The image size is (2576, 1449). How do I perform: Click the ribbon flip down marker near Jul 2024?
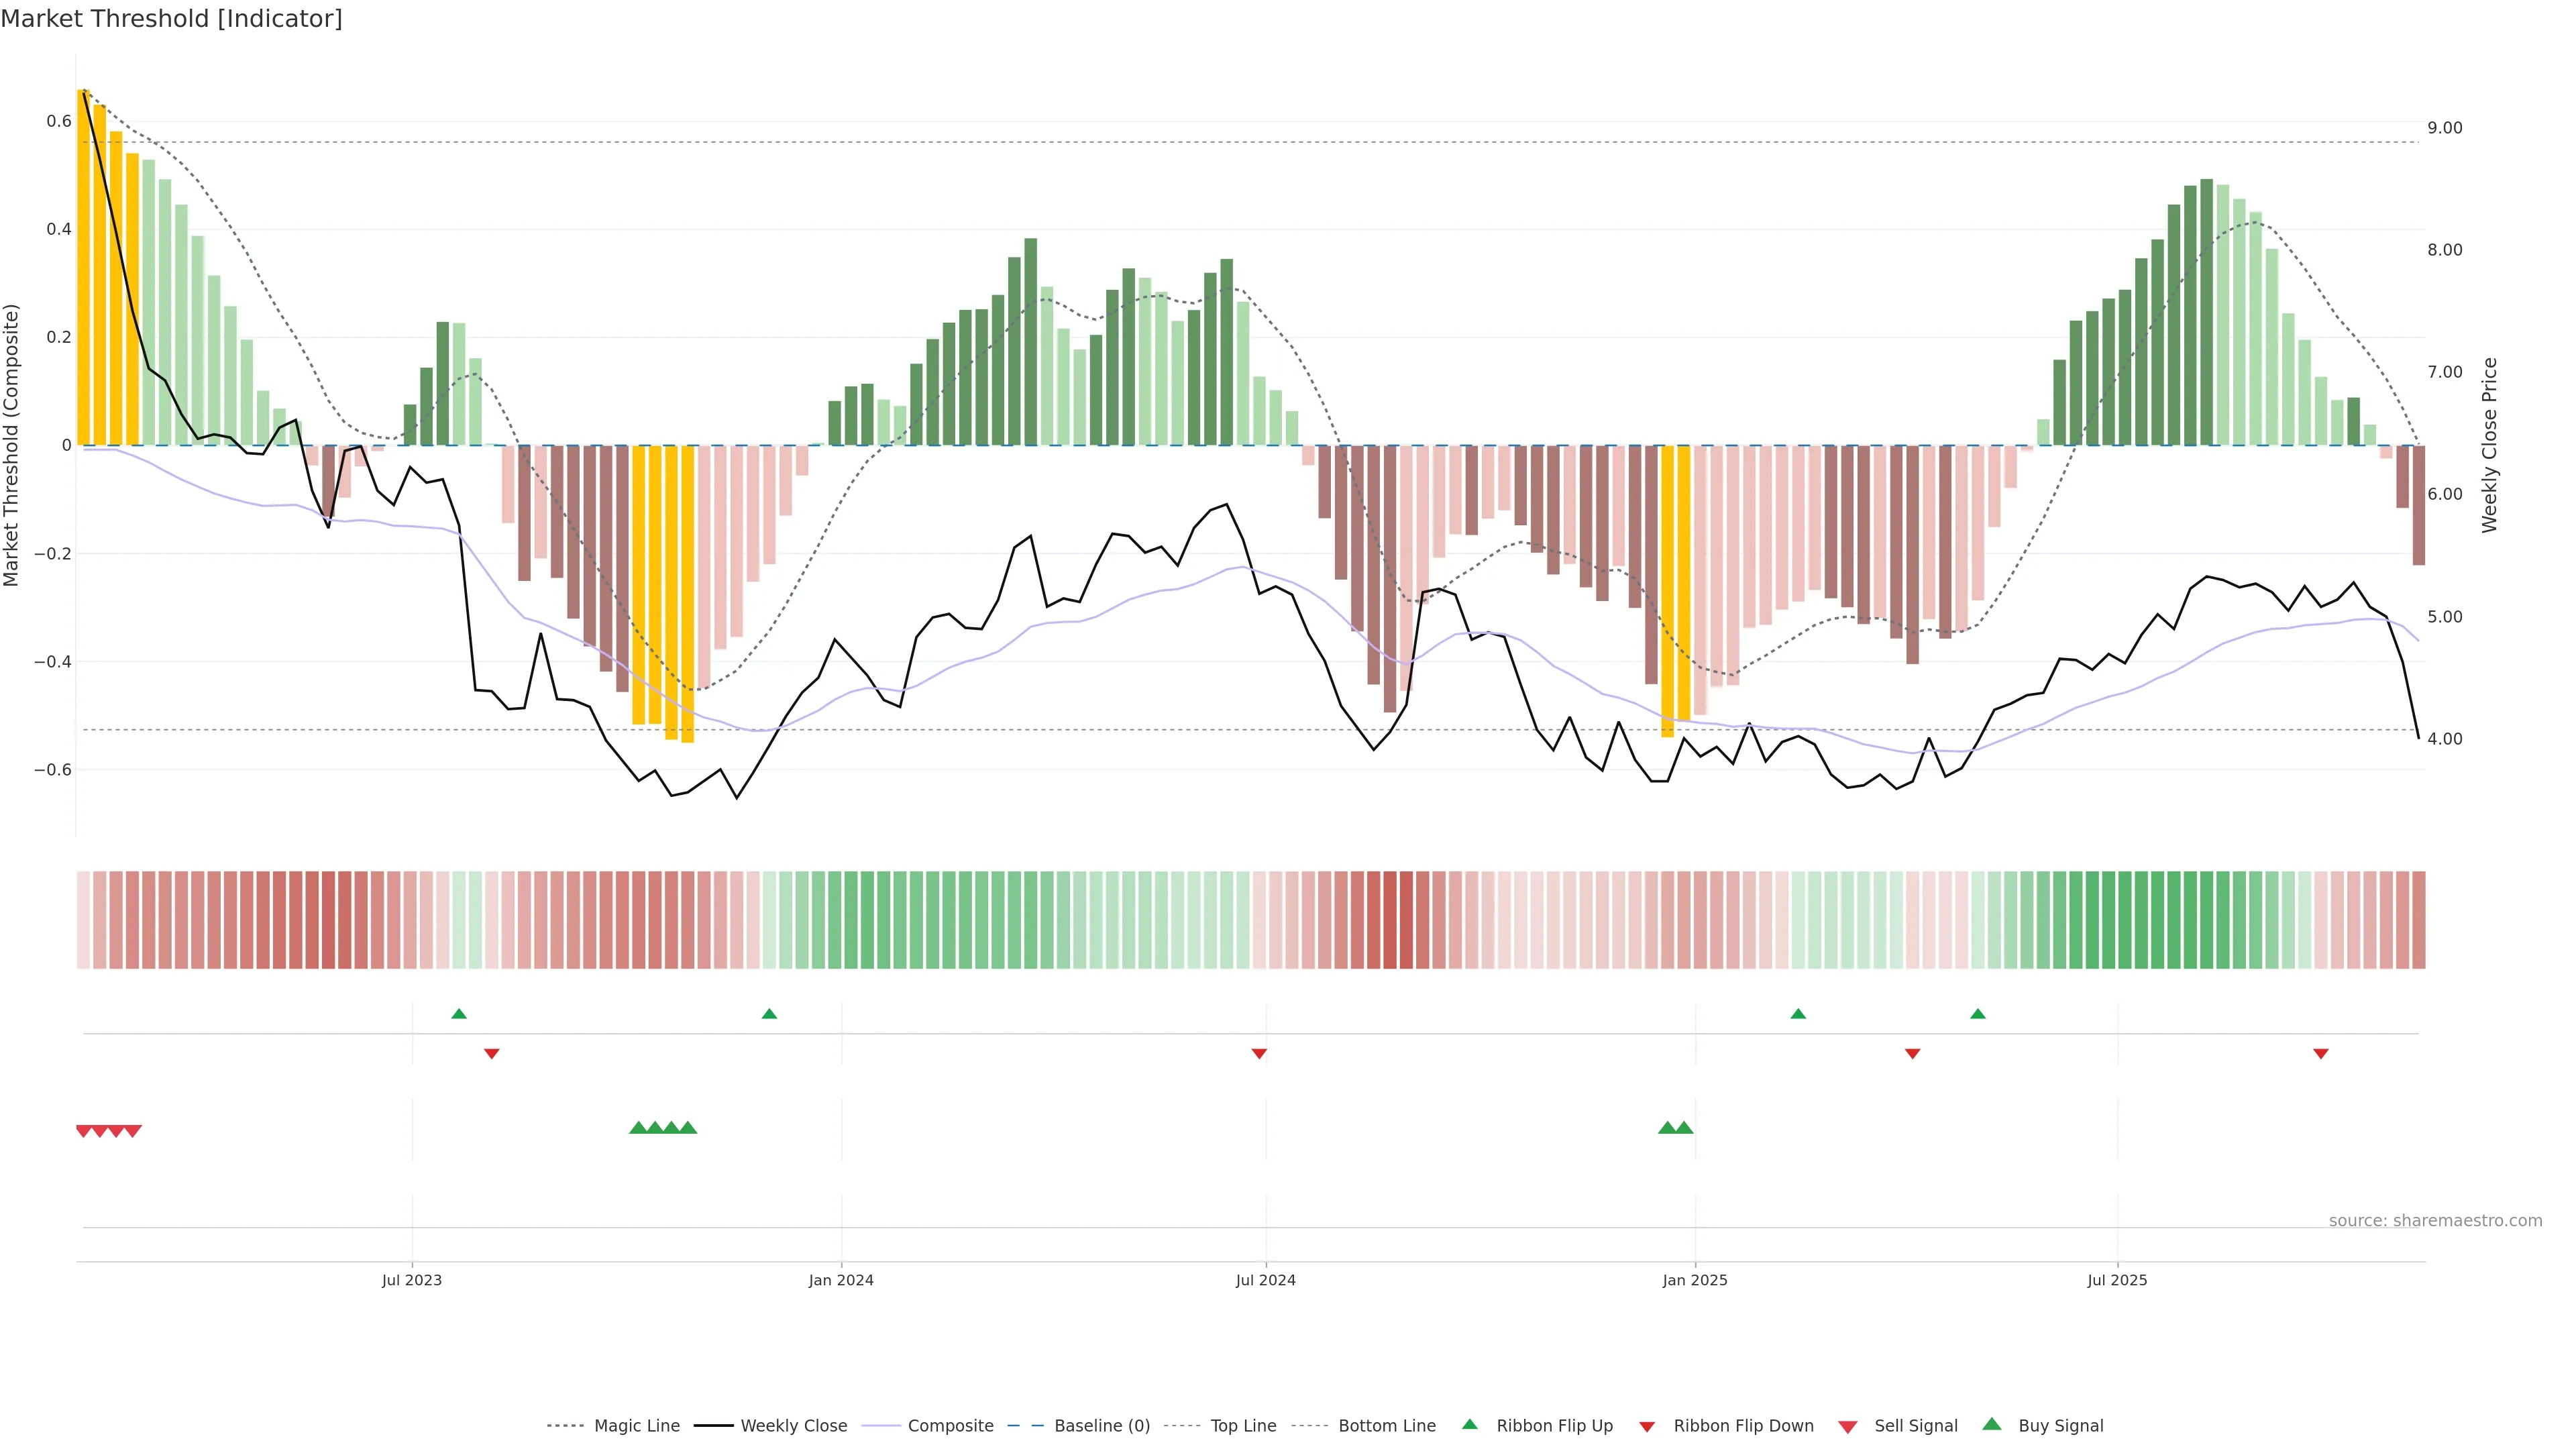[x=1259, y=1053]
